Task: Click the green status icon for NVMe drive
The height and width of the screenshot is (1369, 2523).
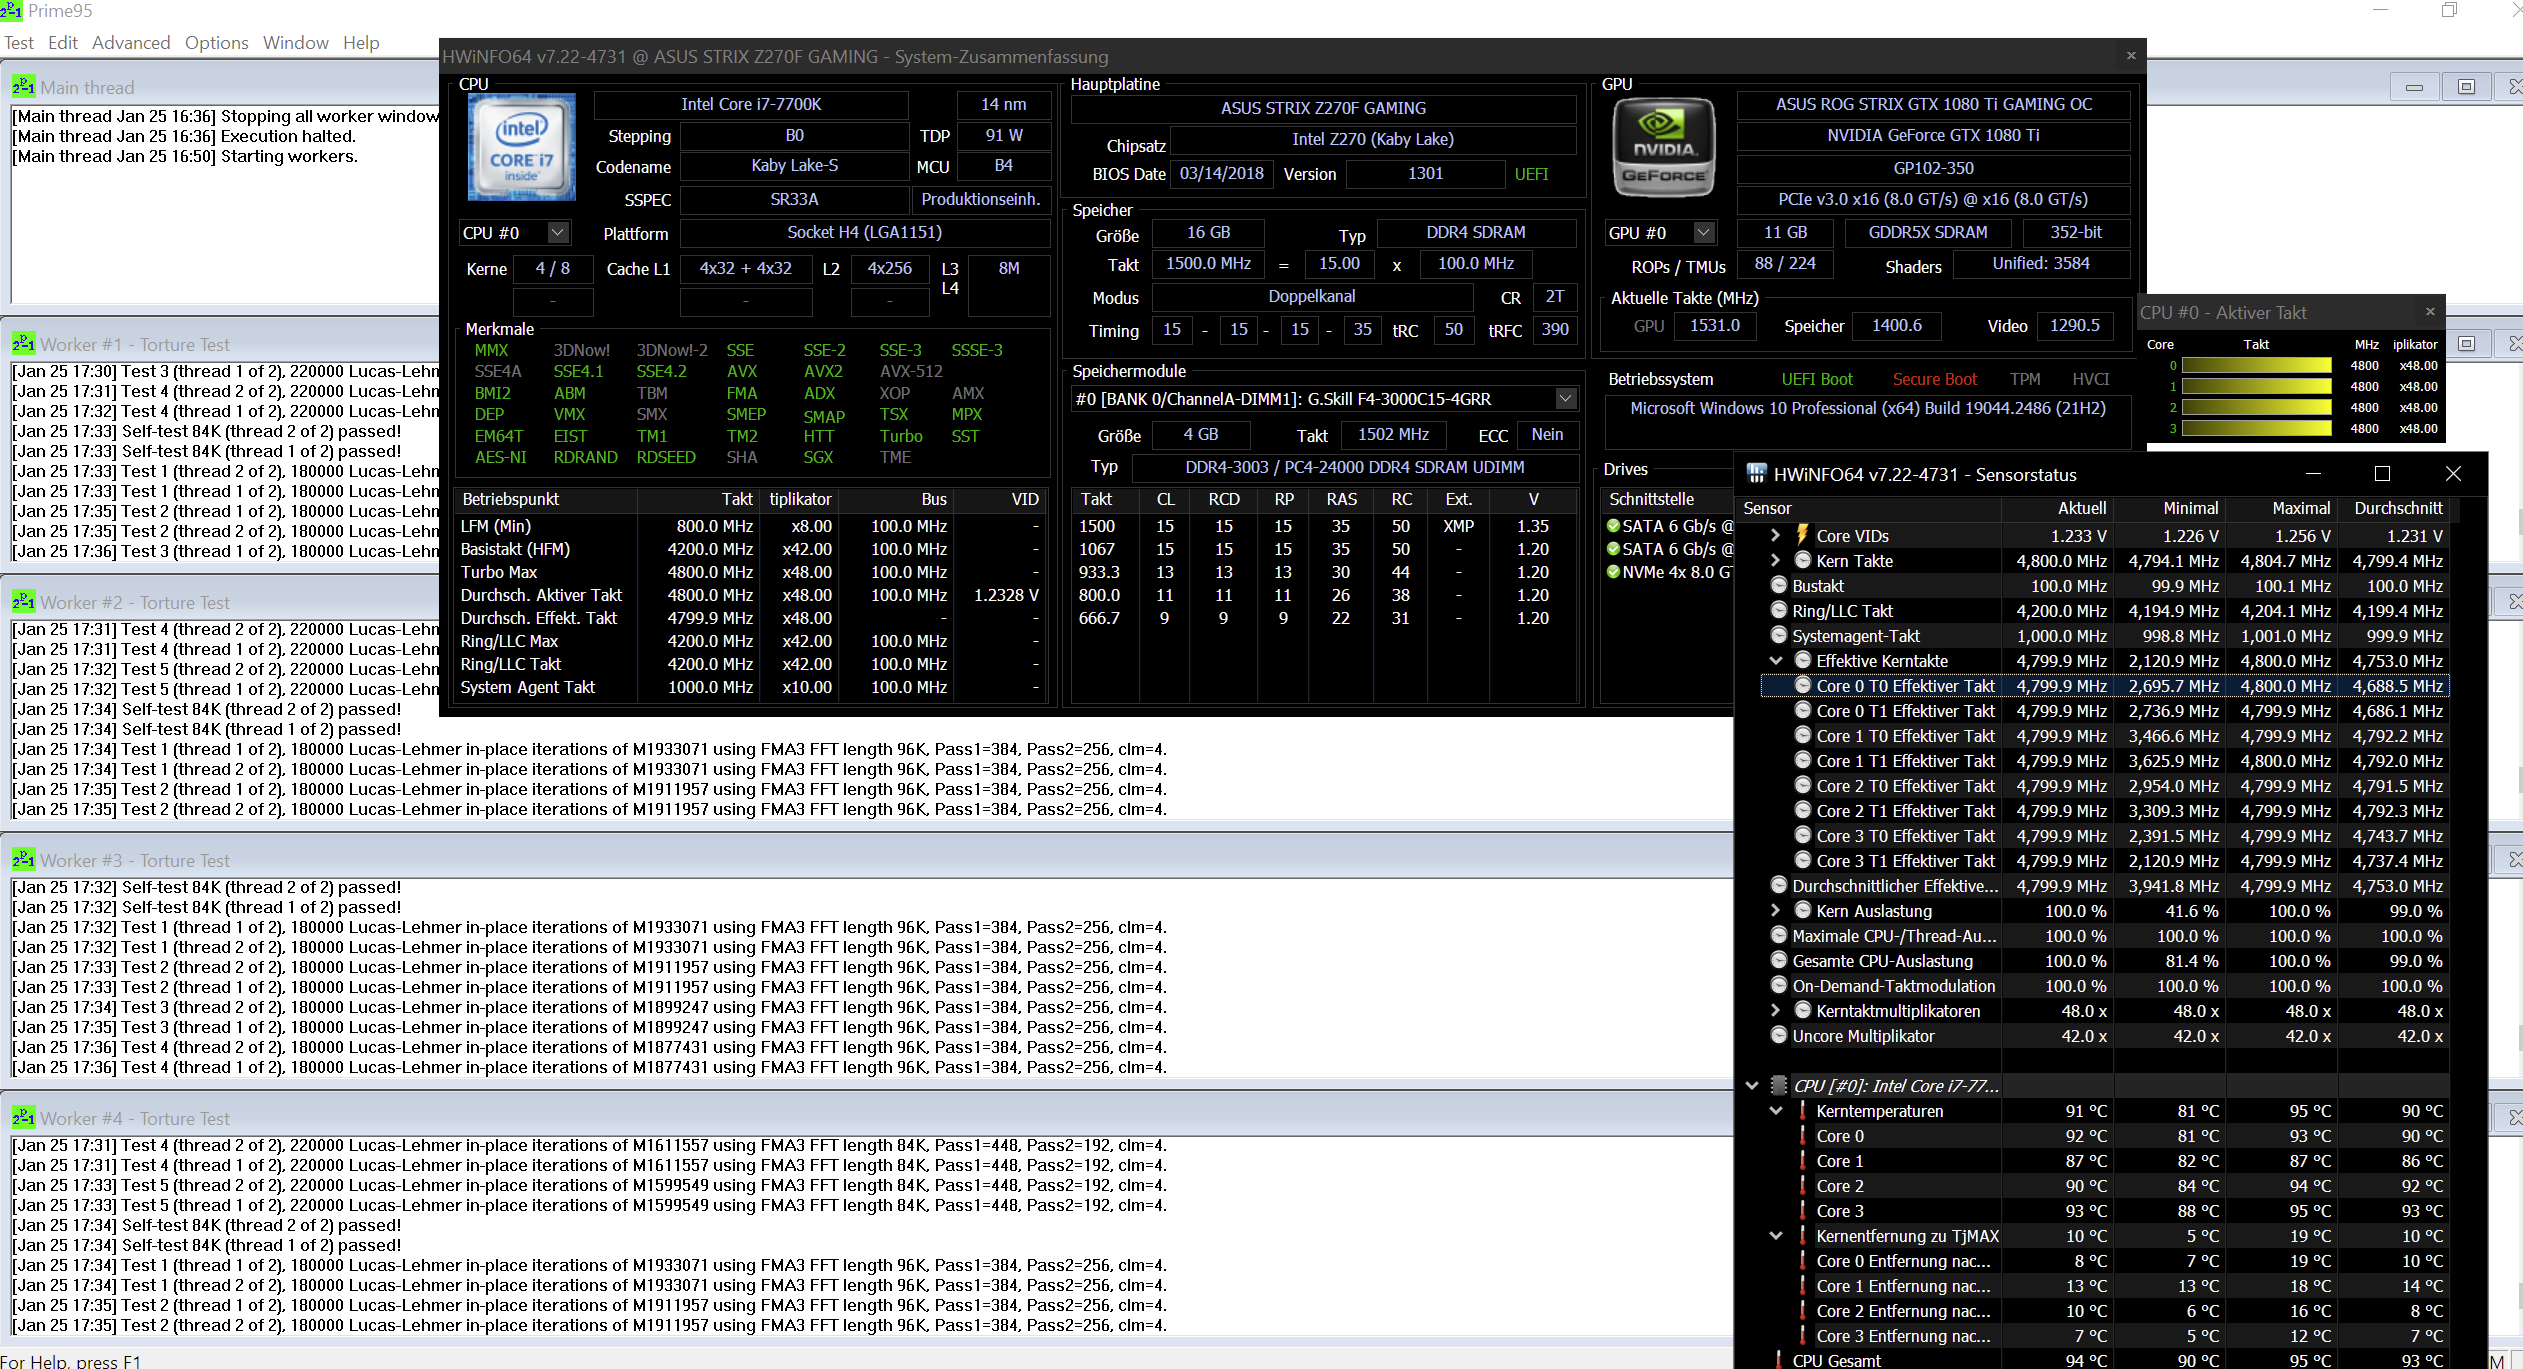Action: pos(1613,572)
